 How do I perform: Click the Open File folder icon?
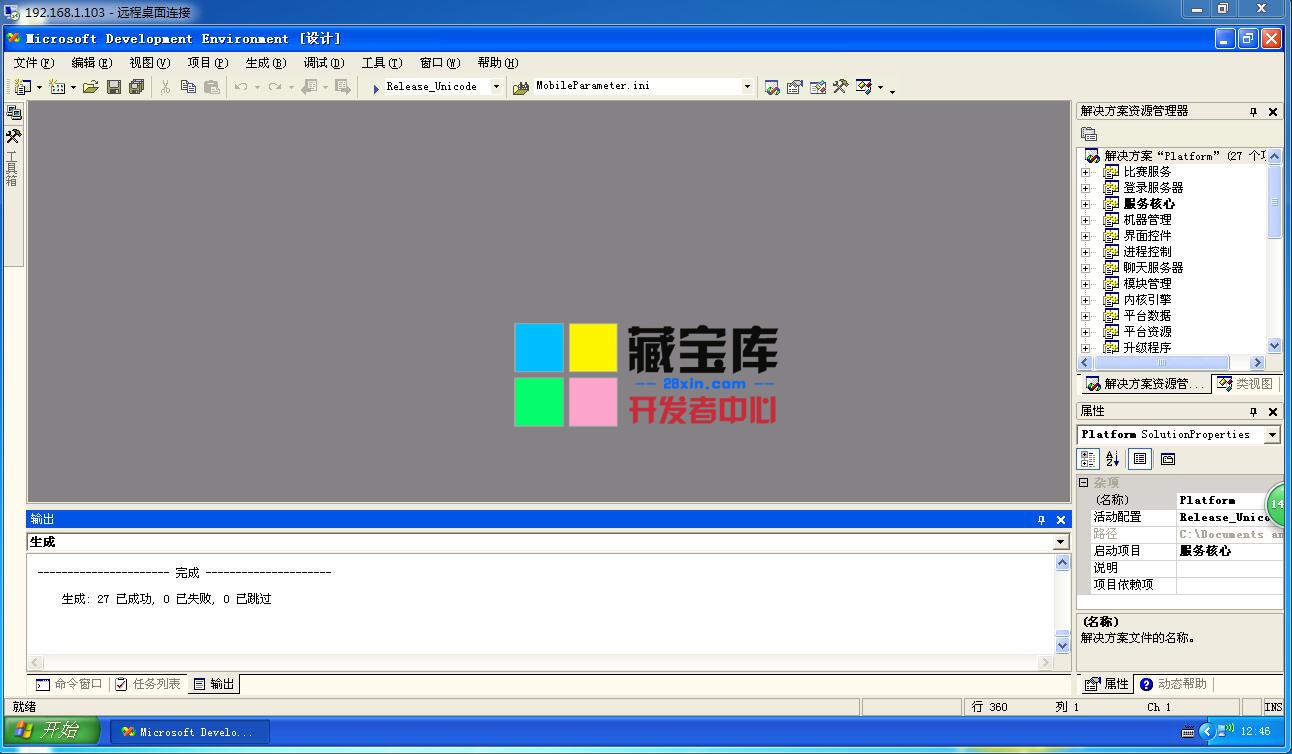[91, 87]
